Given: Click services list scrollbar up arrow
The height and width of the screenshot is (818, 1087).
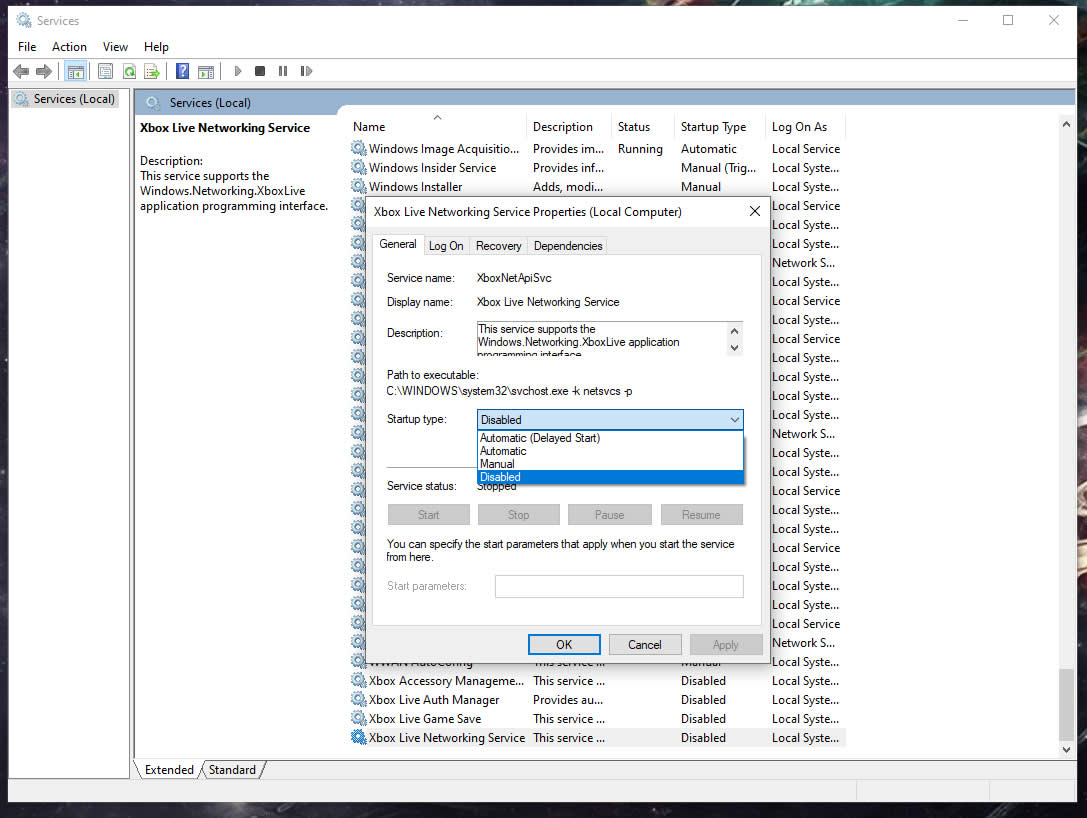Looking at the screenshot, I should 1066,125.
